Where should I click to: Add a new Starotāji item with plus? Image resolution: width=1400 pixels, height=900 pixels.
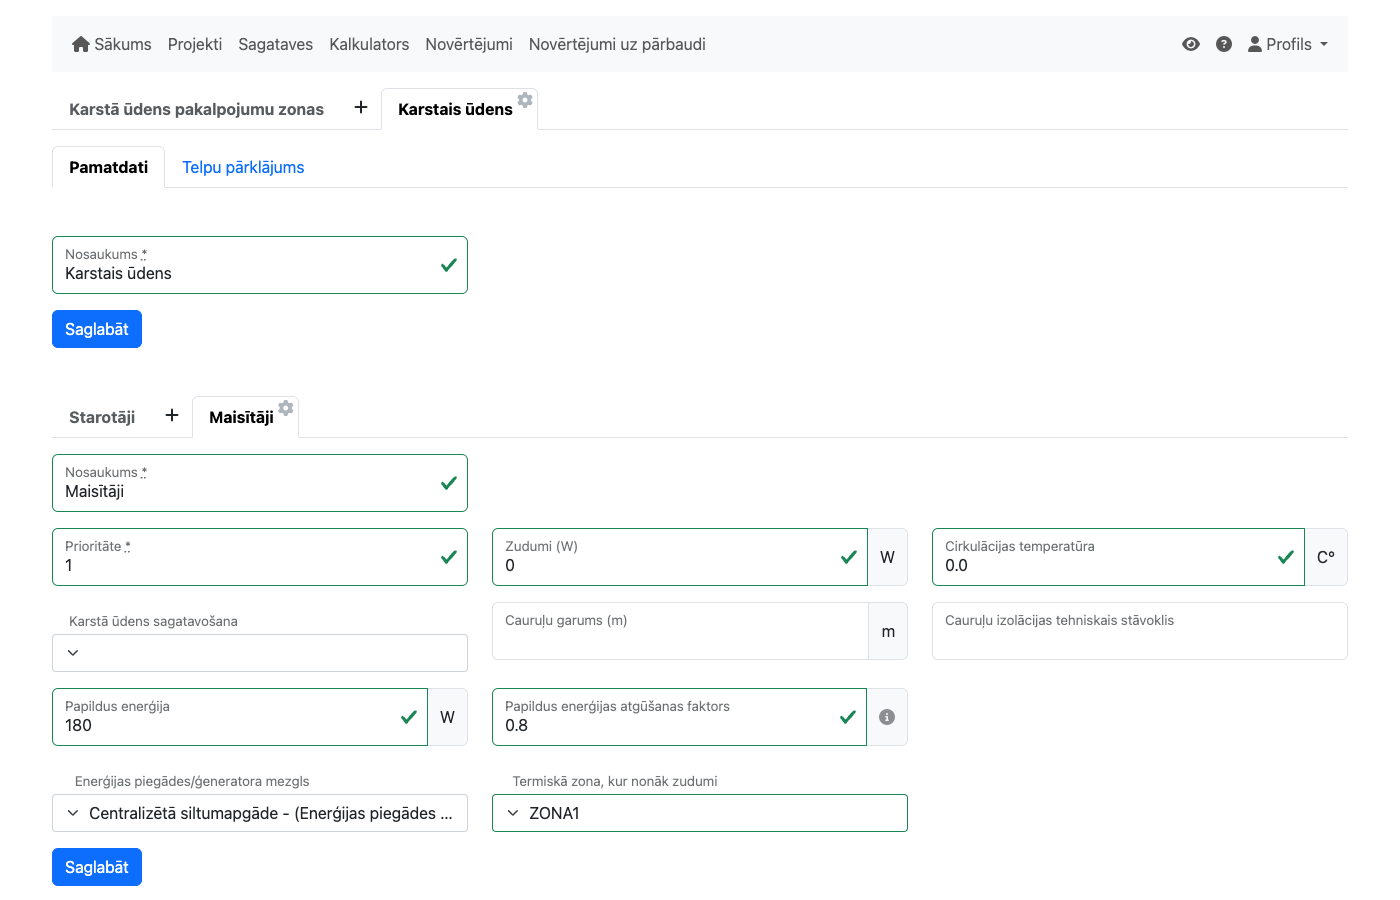pyautogui.click(x=172, y=416)
